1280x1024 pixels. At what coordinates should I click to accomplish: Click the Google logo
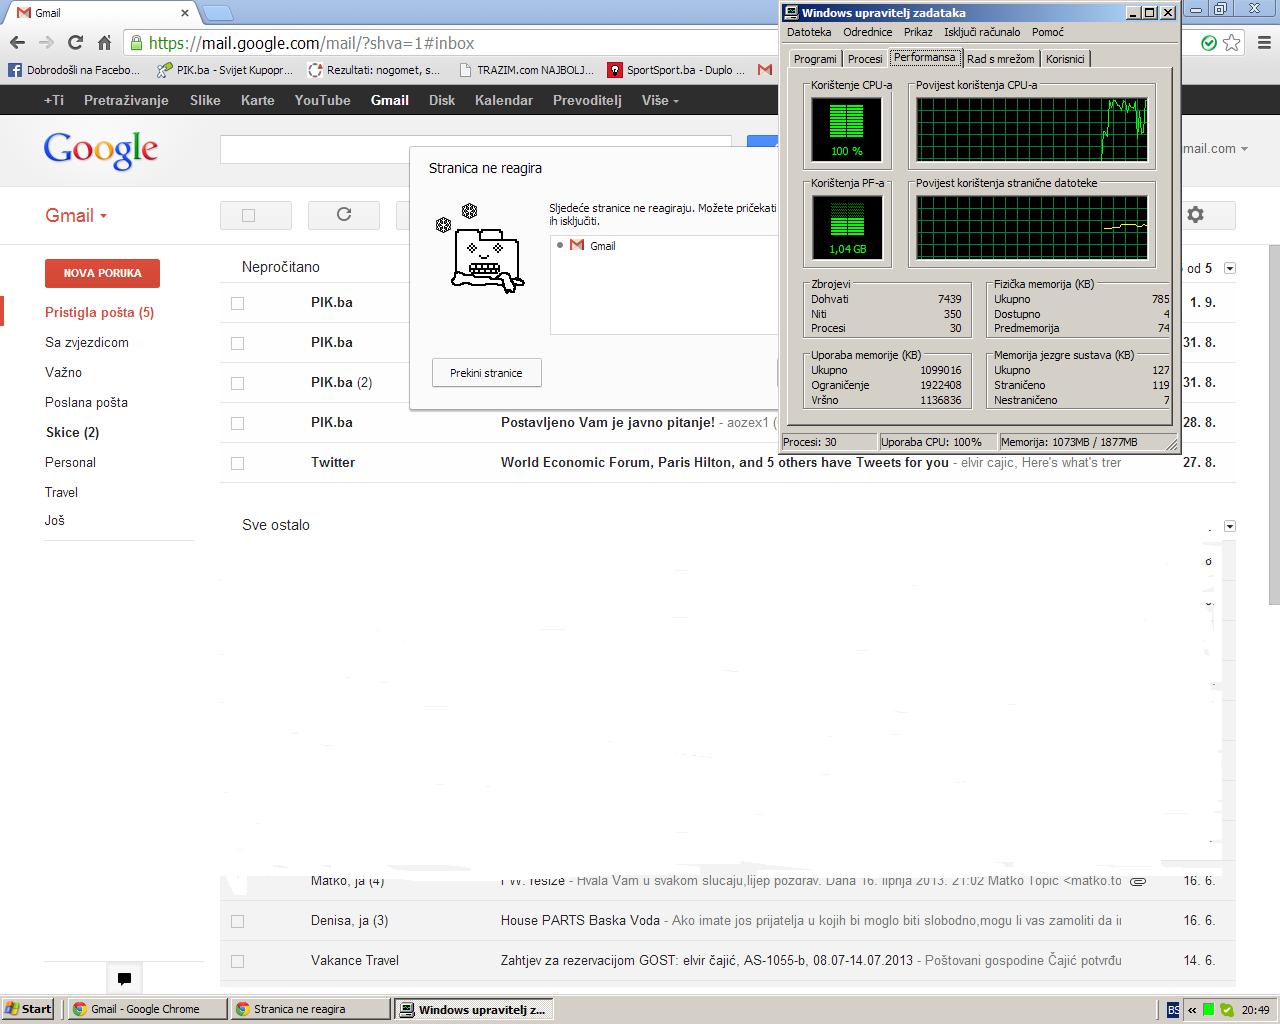point(101,150)
